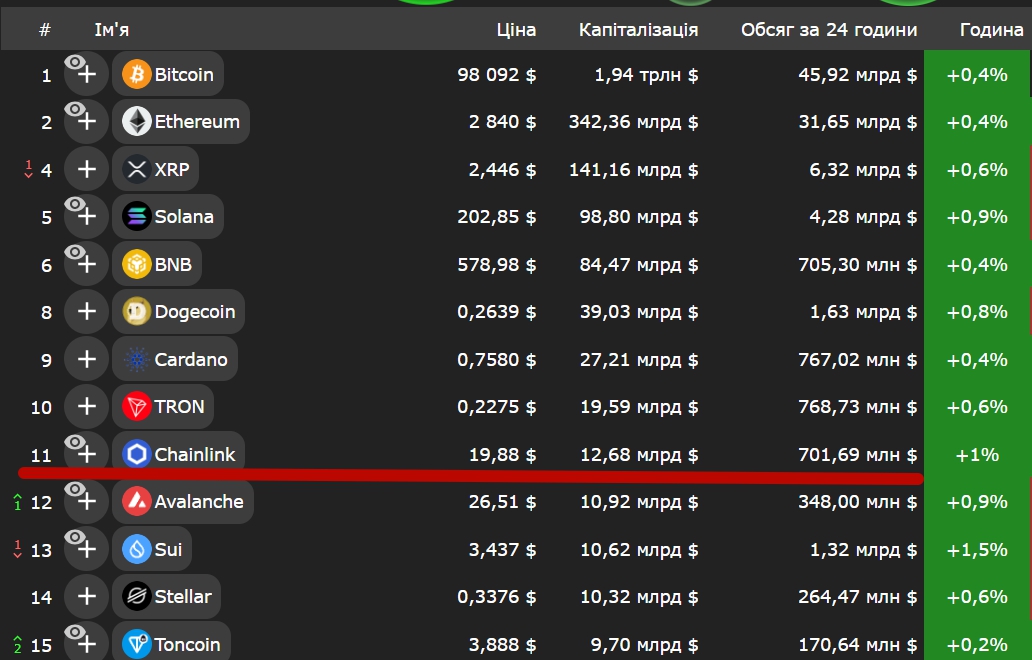Select the XRP coin chip
This screenshot has height=660, width=1032.
click(x=155, y=169)
